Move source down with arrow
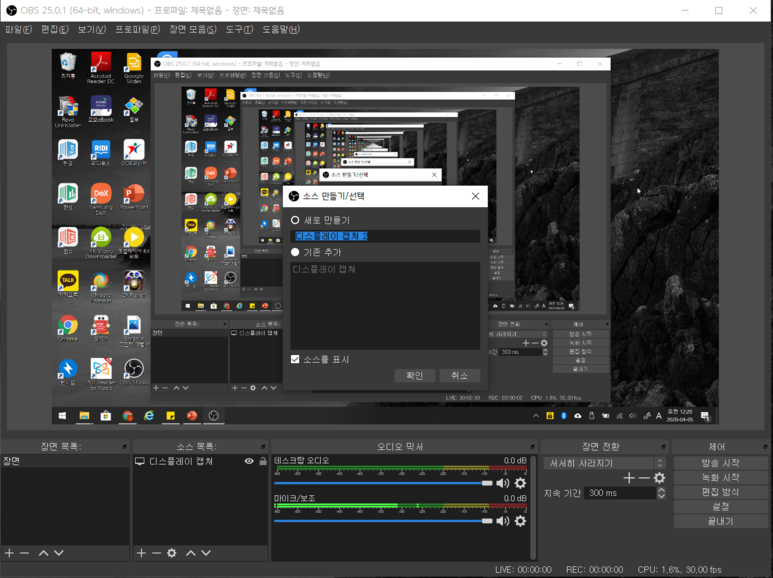Viewport: 773px width, 578px height. coord(206,553)
